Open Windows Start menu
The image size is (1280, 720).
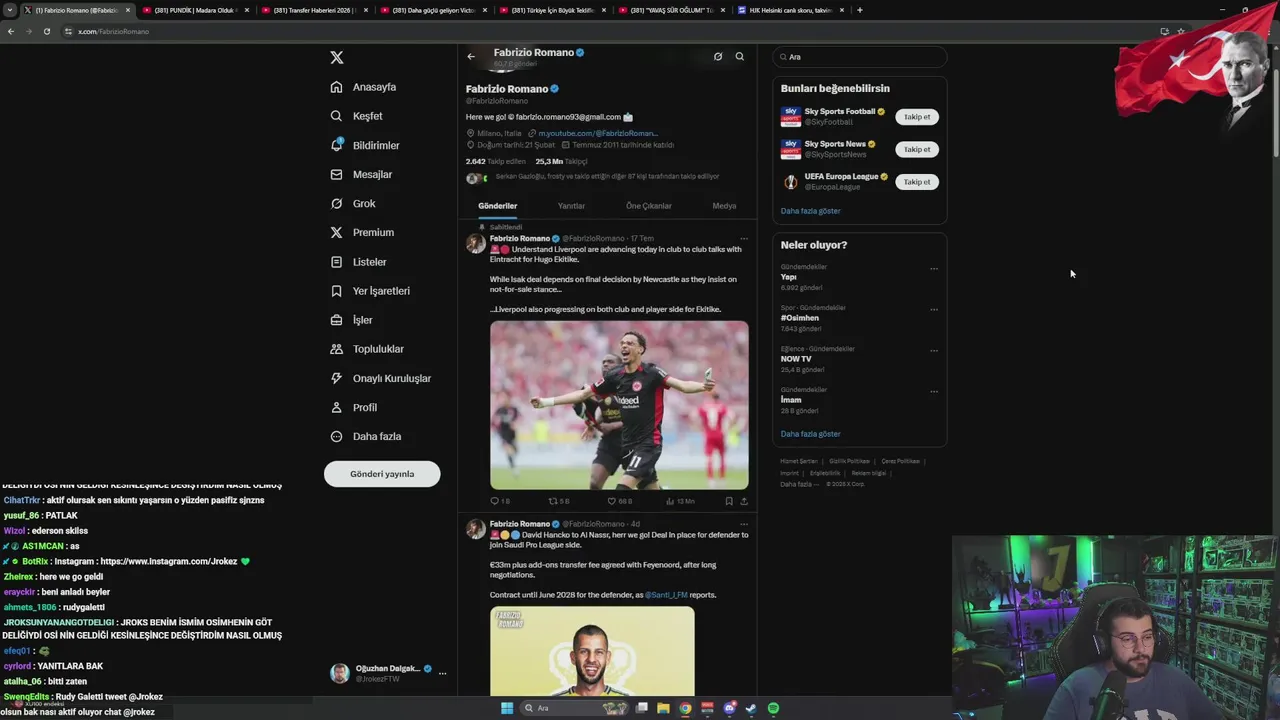point(507,708)
